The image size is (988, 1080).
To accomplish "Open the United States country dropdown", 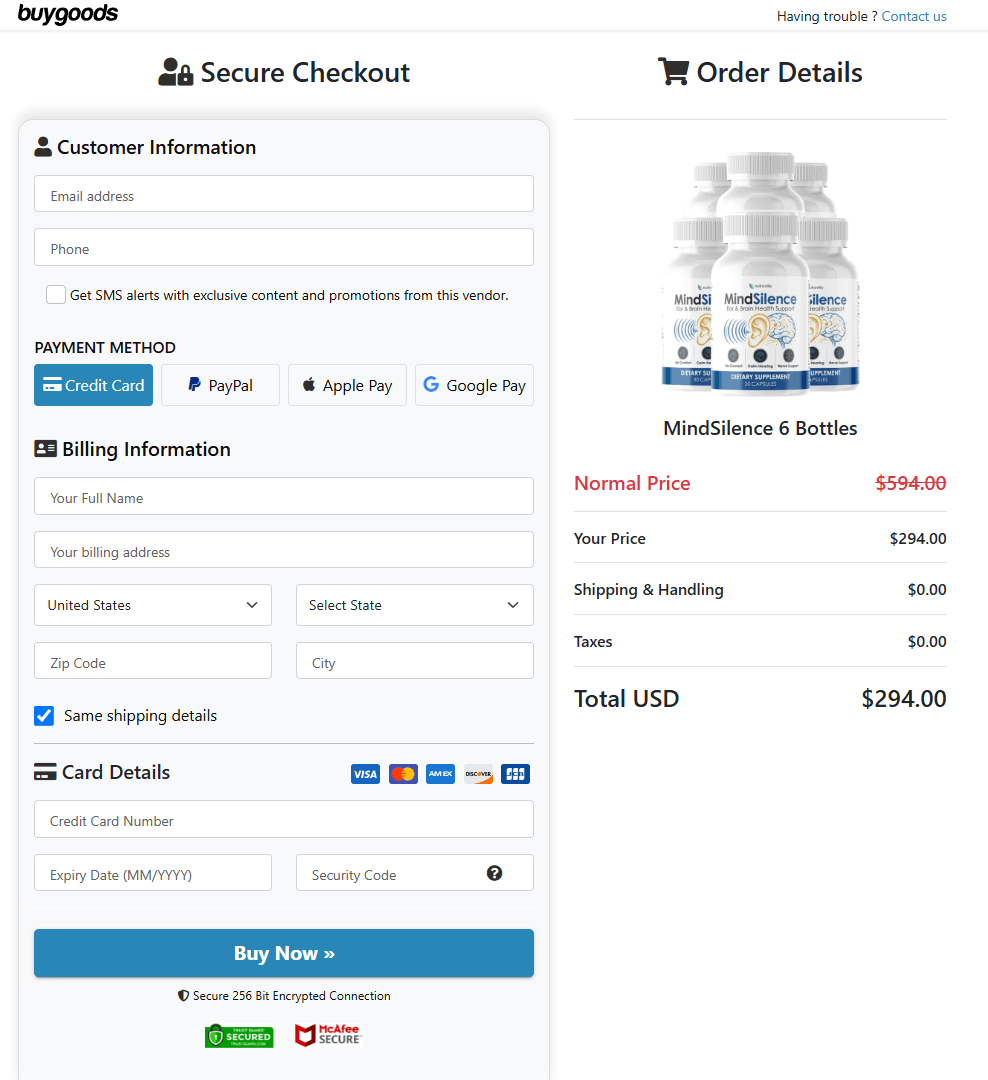I will click(x=153, y=605).
